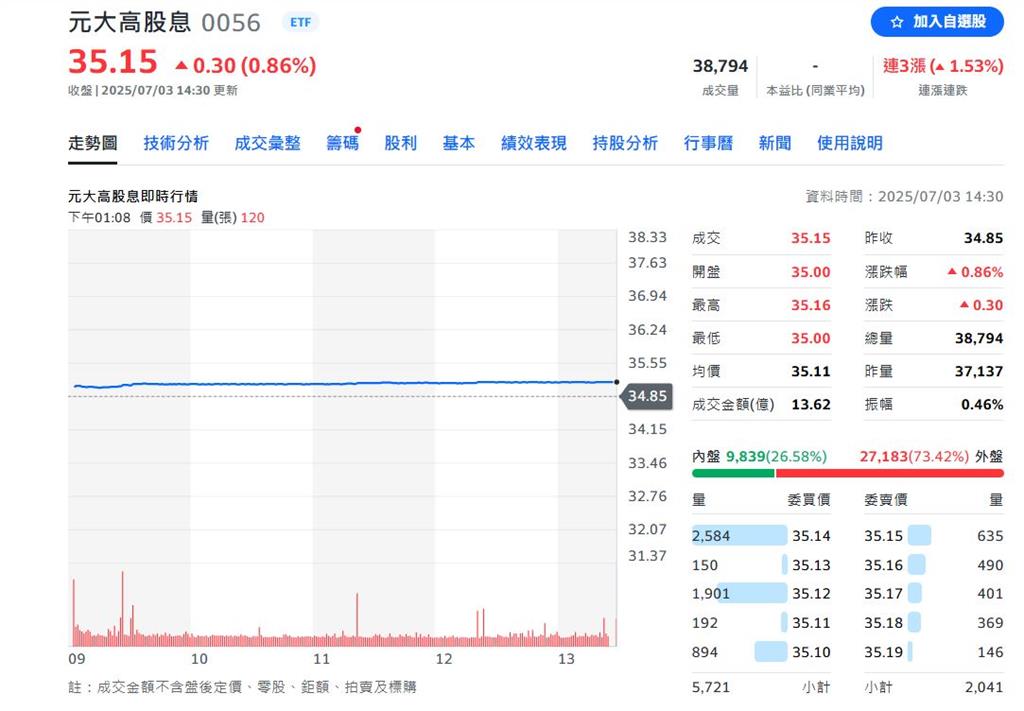Click the 加入自選股 button
The height and width of the screenshot is (711, 1024).
click(x=936, y=22)
